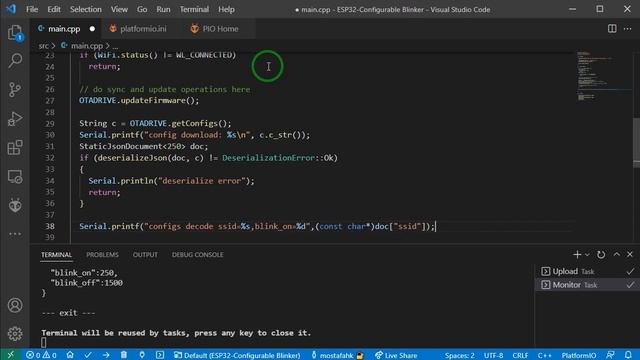This screenshot has height=360, width=640.
Task: Open remote window indicator in status bar
Action: (11, 355)
